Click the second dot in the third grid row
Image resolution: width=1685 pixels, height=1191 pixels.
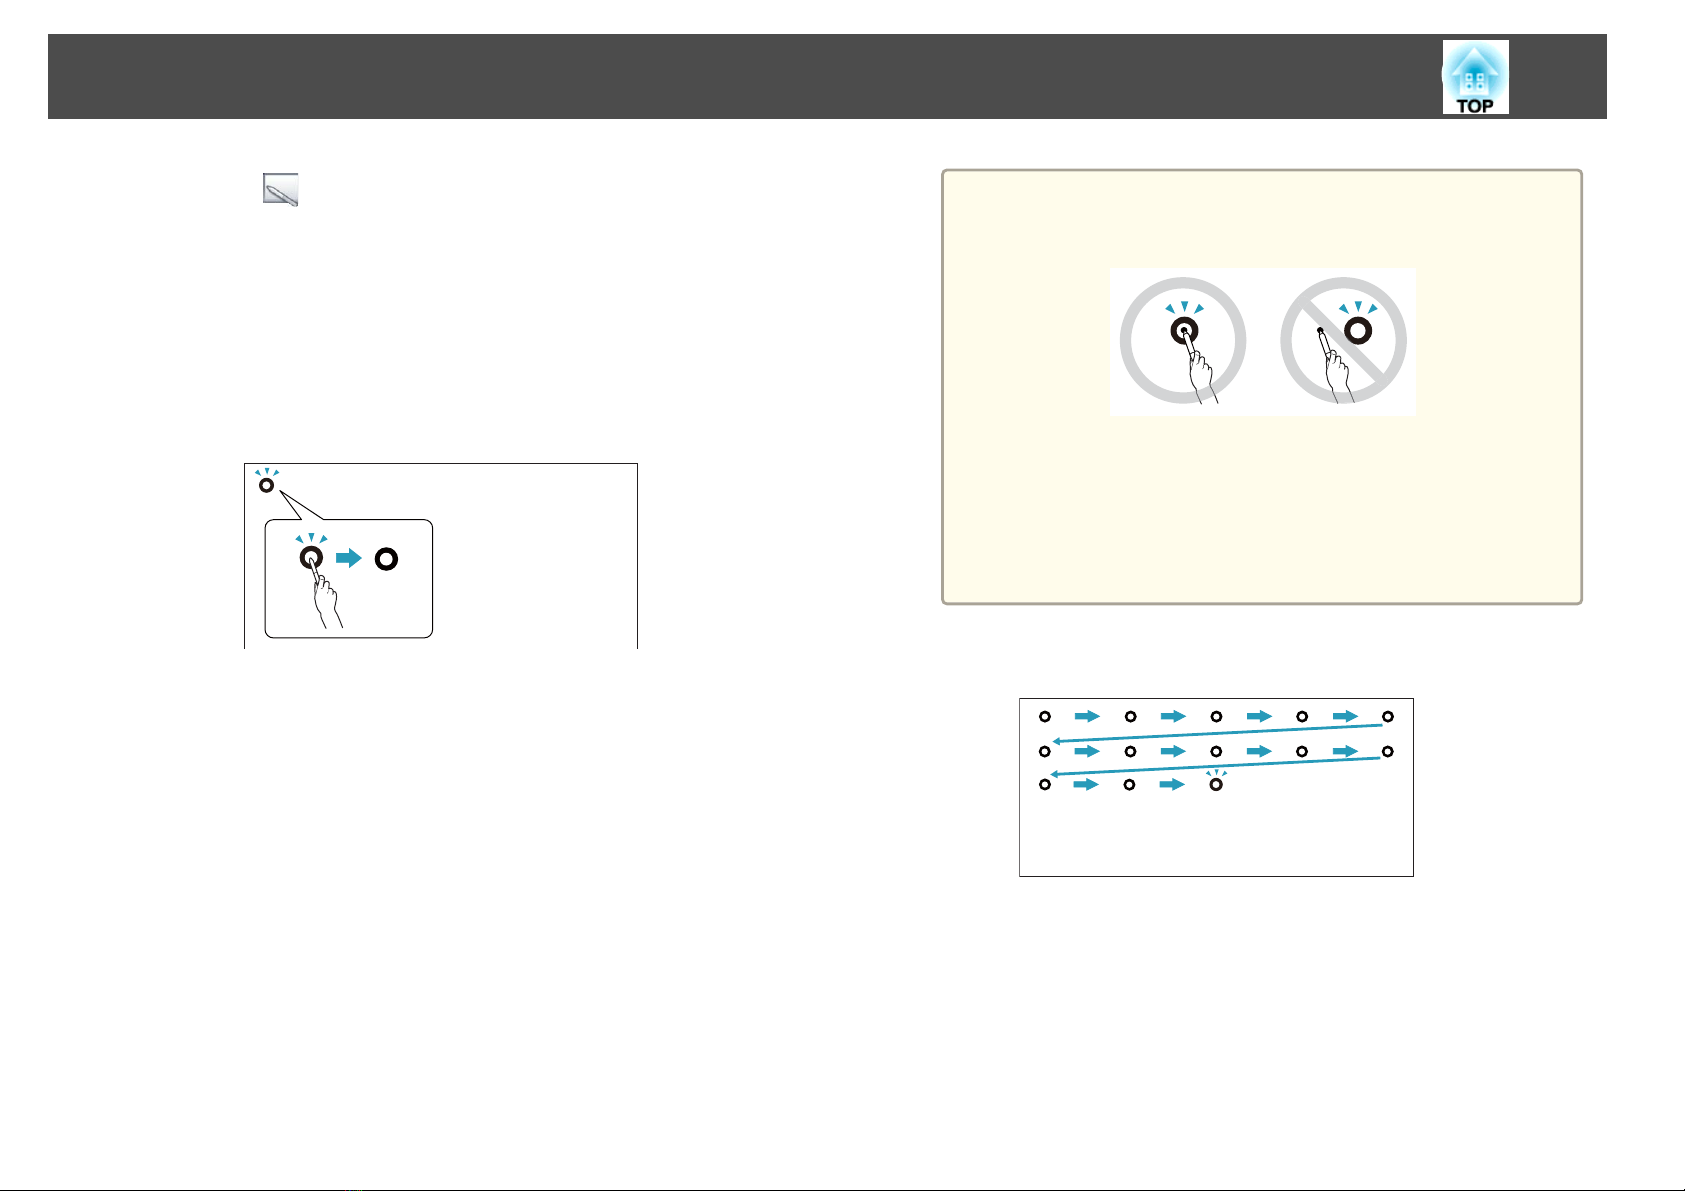coord(1130,785)
